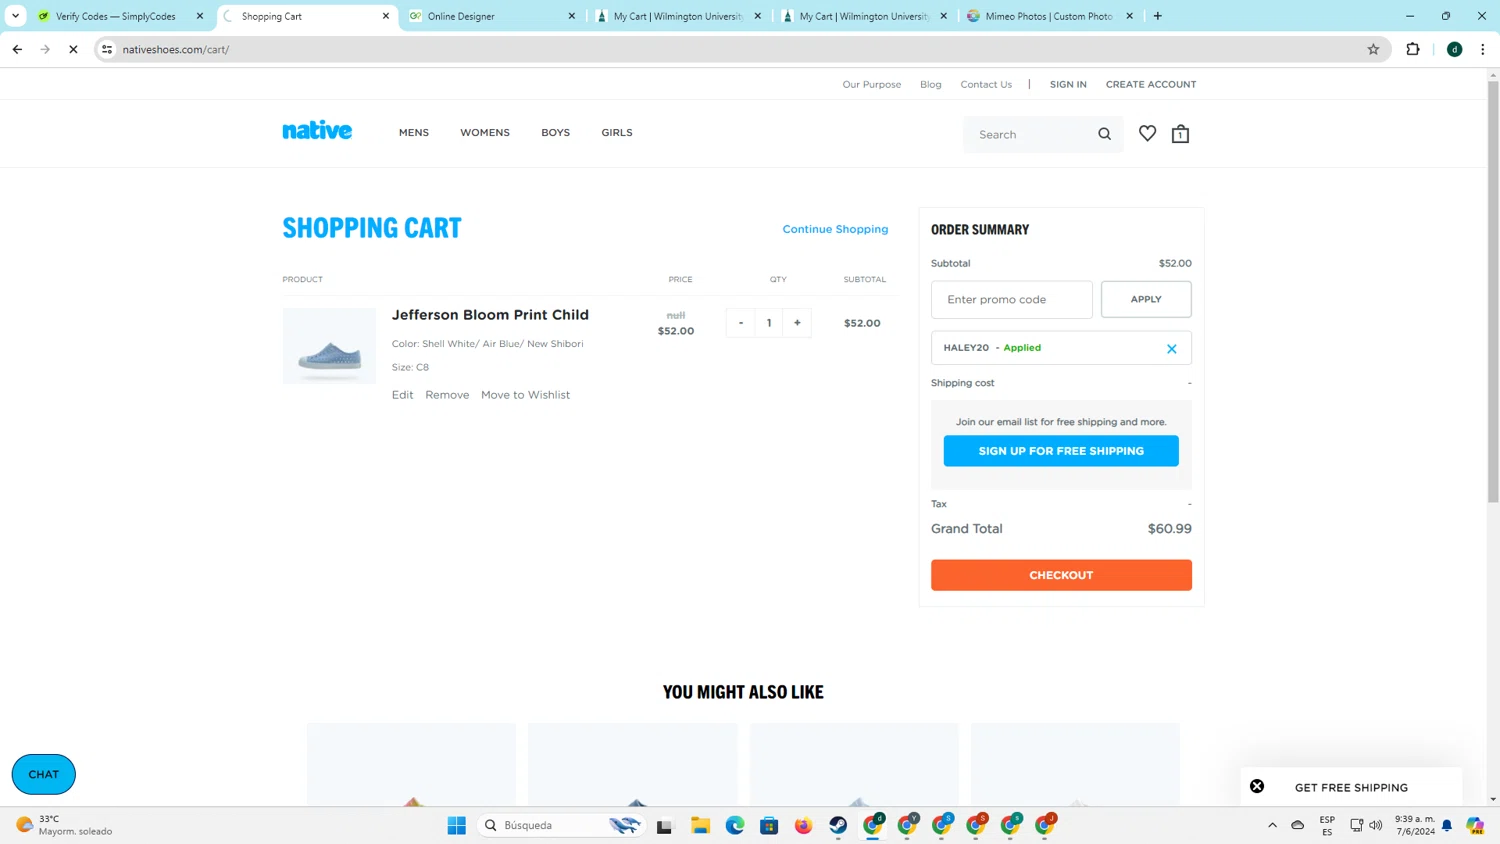
Task: Close the Online Designer tab
Action: point(571,16)
